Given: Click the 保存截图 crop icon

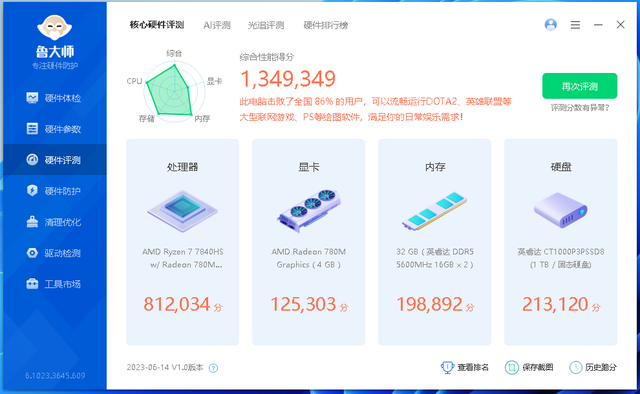Looking at the screenshot, I should pos(511,367).
